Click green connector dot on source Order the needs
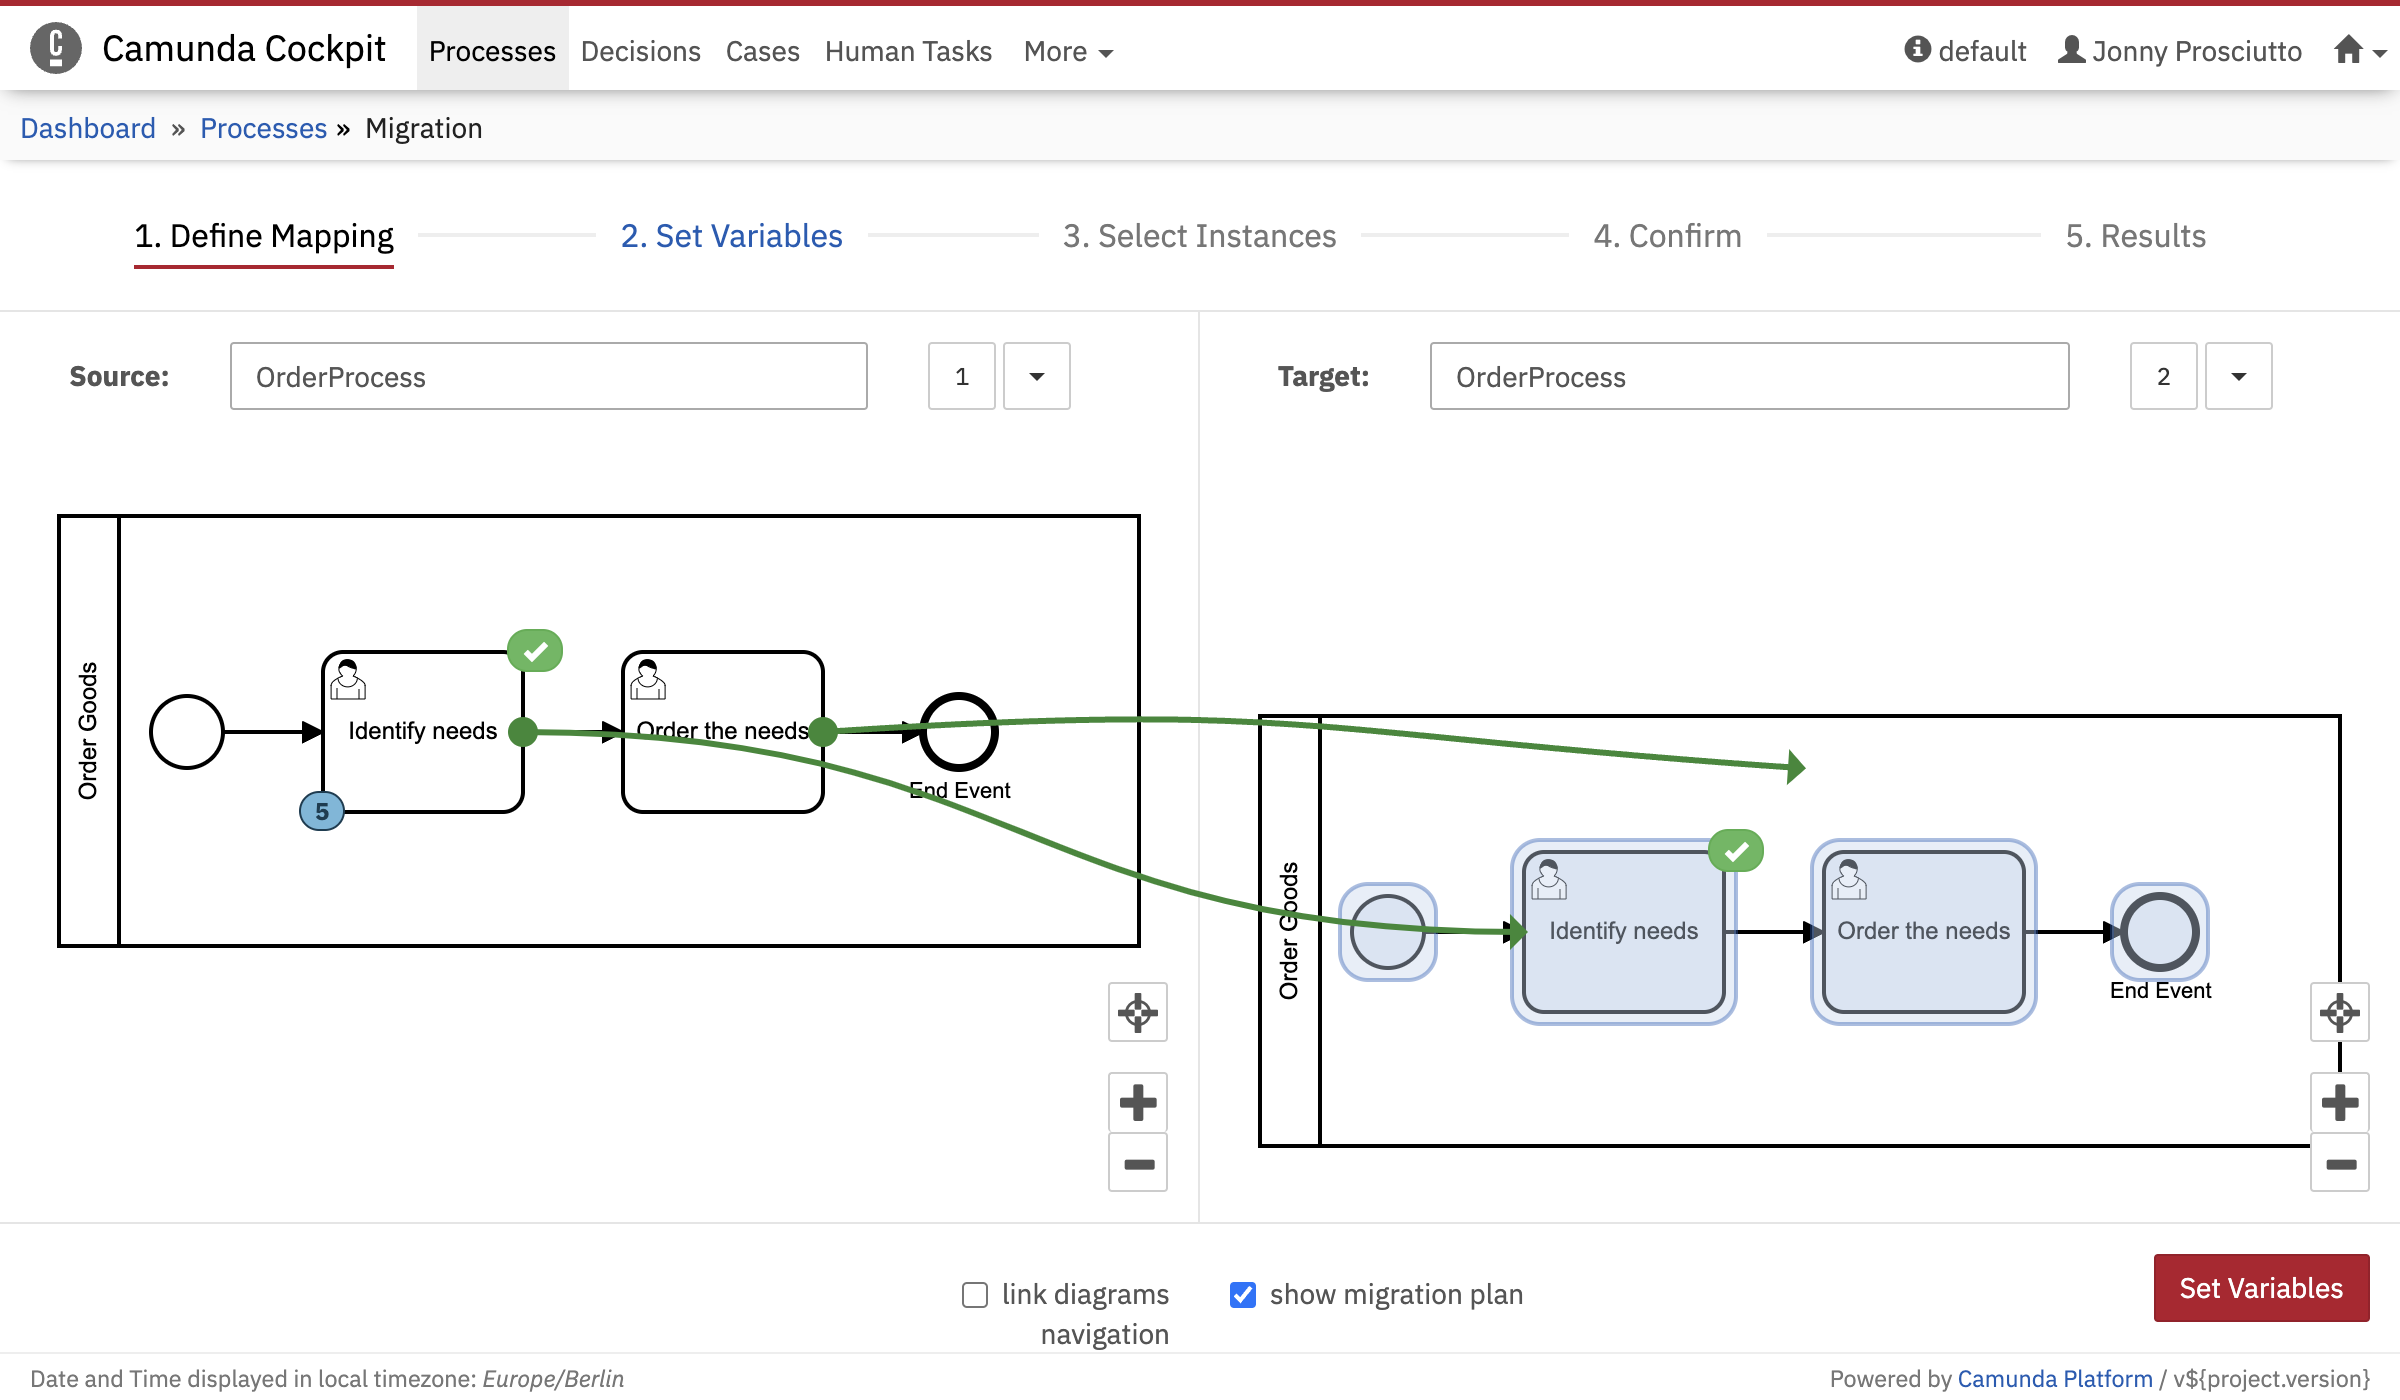Screen dimensions: 2400x1400 point(823,732)
